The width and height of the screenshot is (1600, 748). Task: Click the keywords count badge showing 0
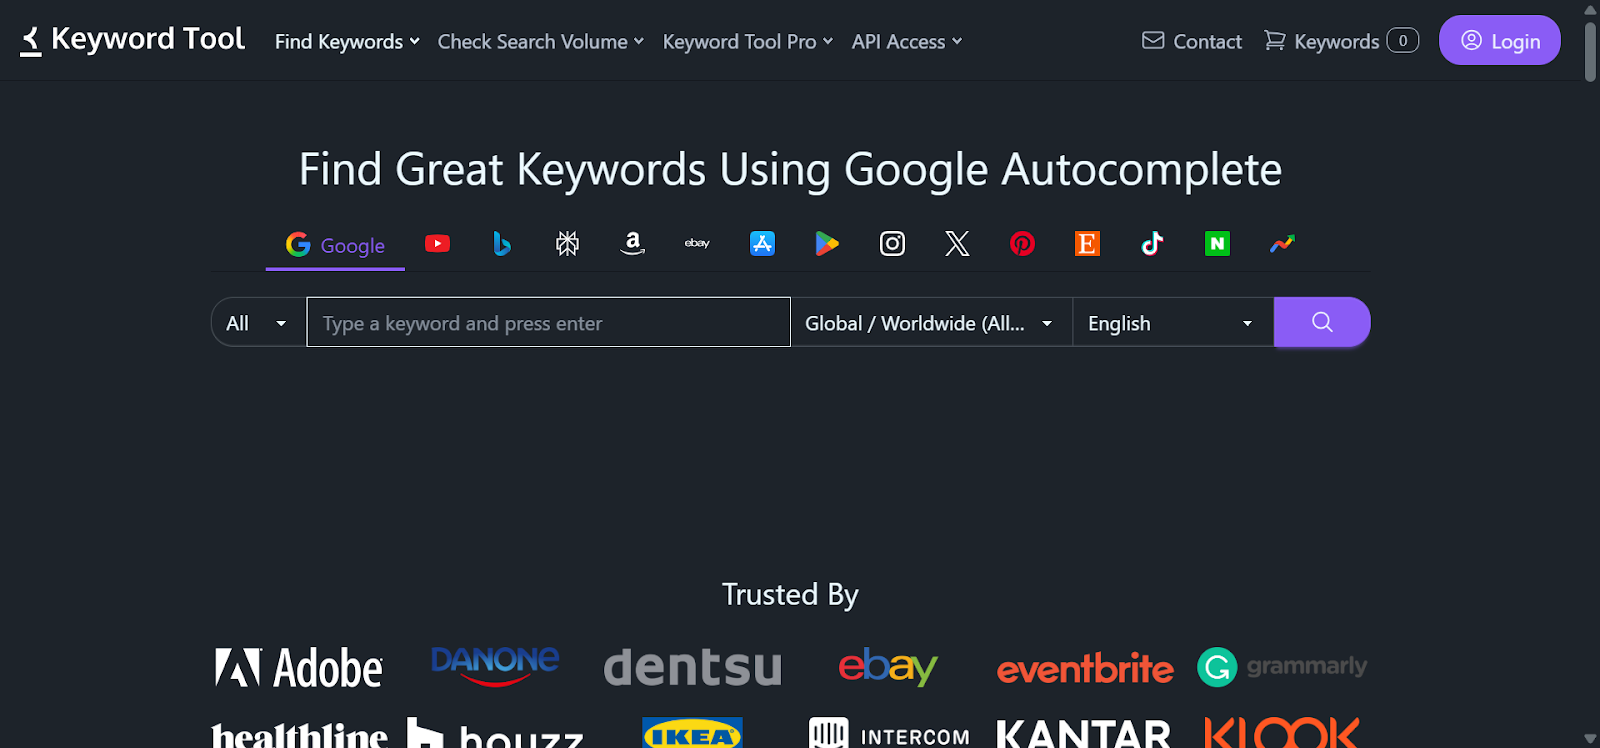point(1402,41)
